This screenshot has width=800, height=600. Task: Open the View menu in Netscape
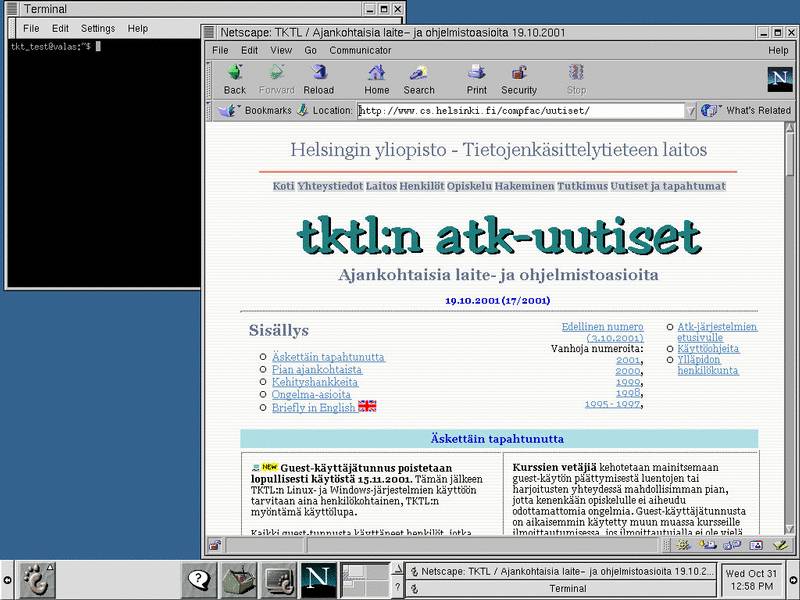[281, 50]
